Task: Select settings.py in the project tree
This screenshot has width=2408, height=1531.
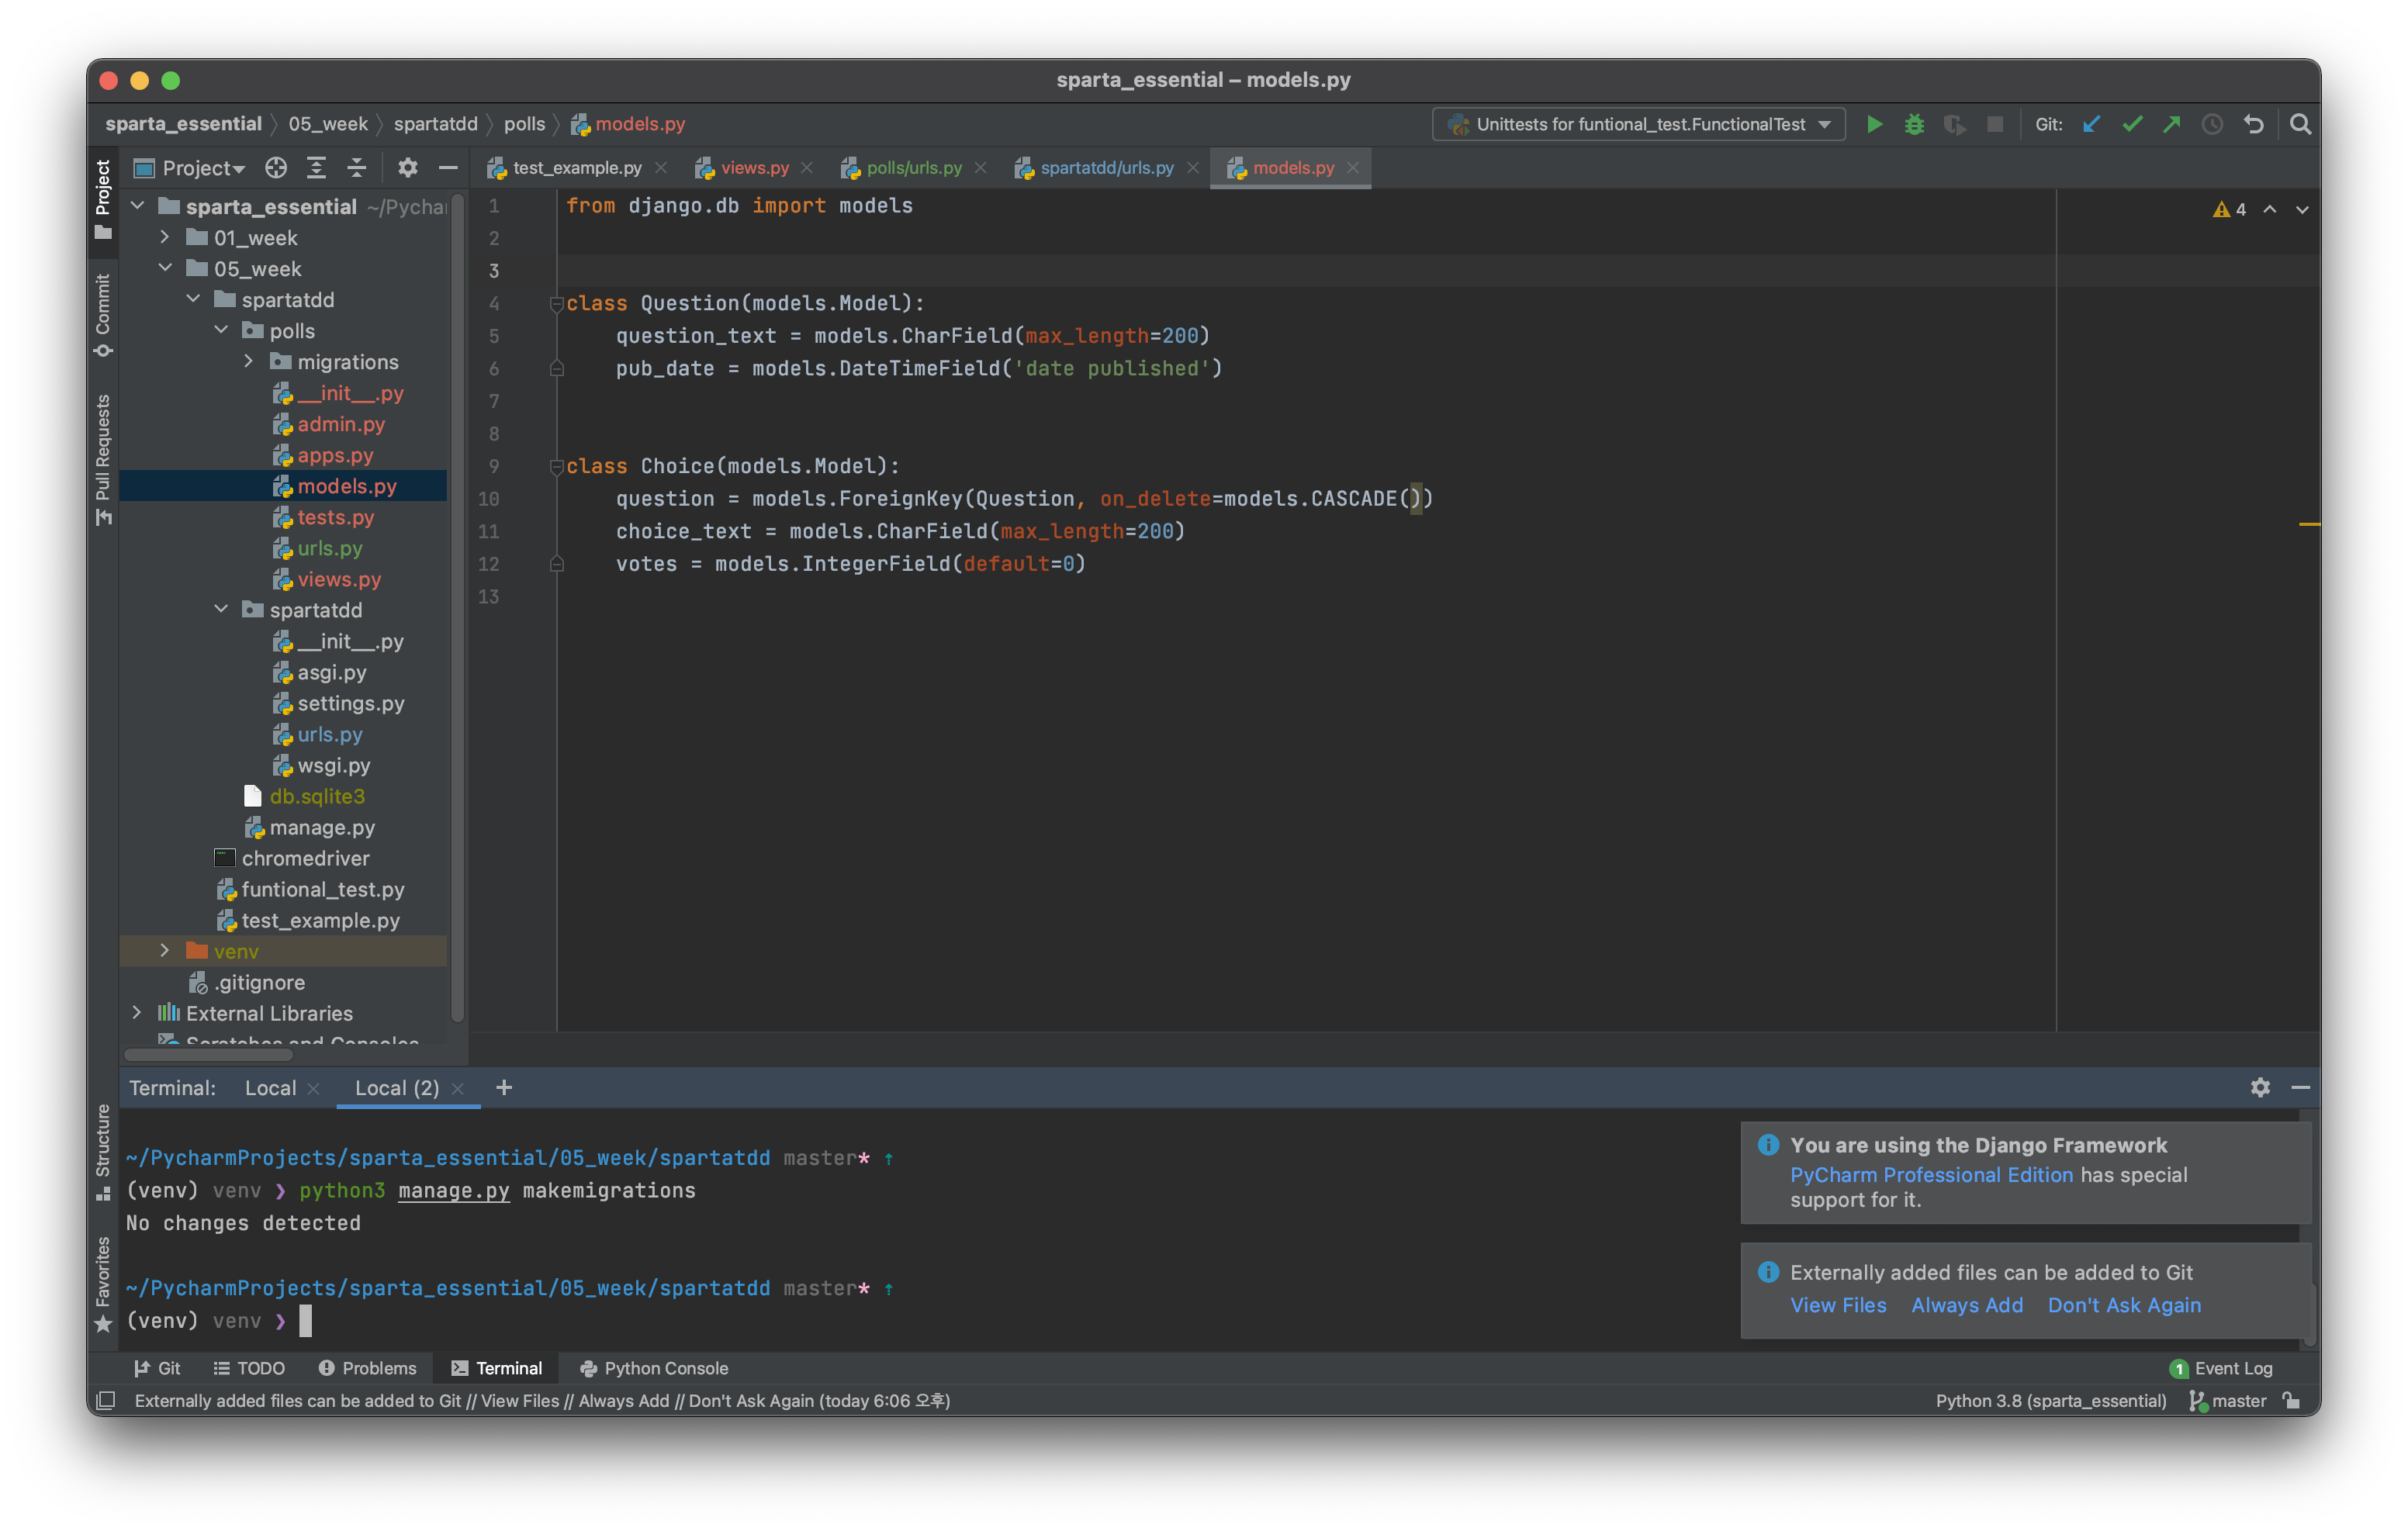Action: [350, 704]
